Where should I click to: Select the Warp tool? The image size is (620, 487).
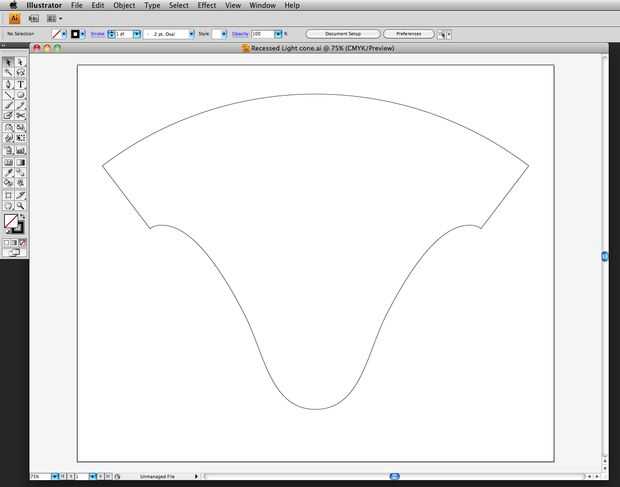click(8, 138)
